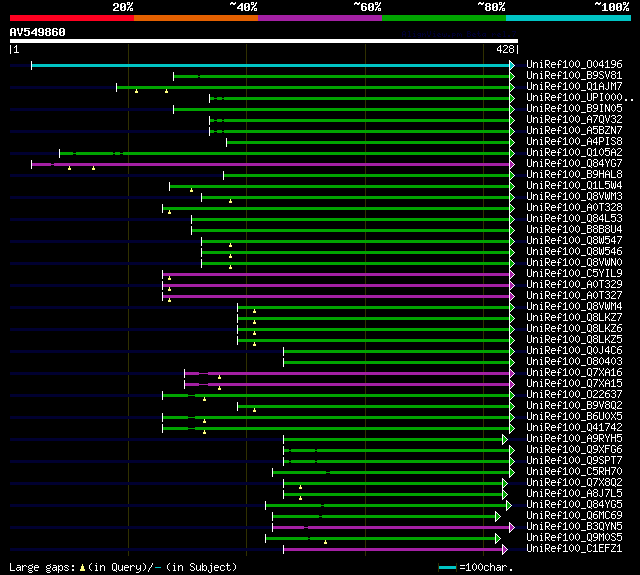View entry UniRef100_O80403
Screen dimensions: 640x575
coord(574,362)
